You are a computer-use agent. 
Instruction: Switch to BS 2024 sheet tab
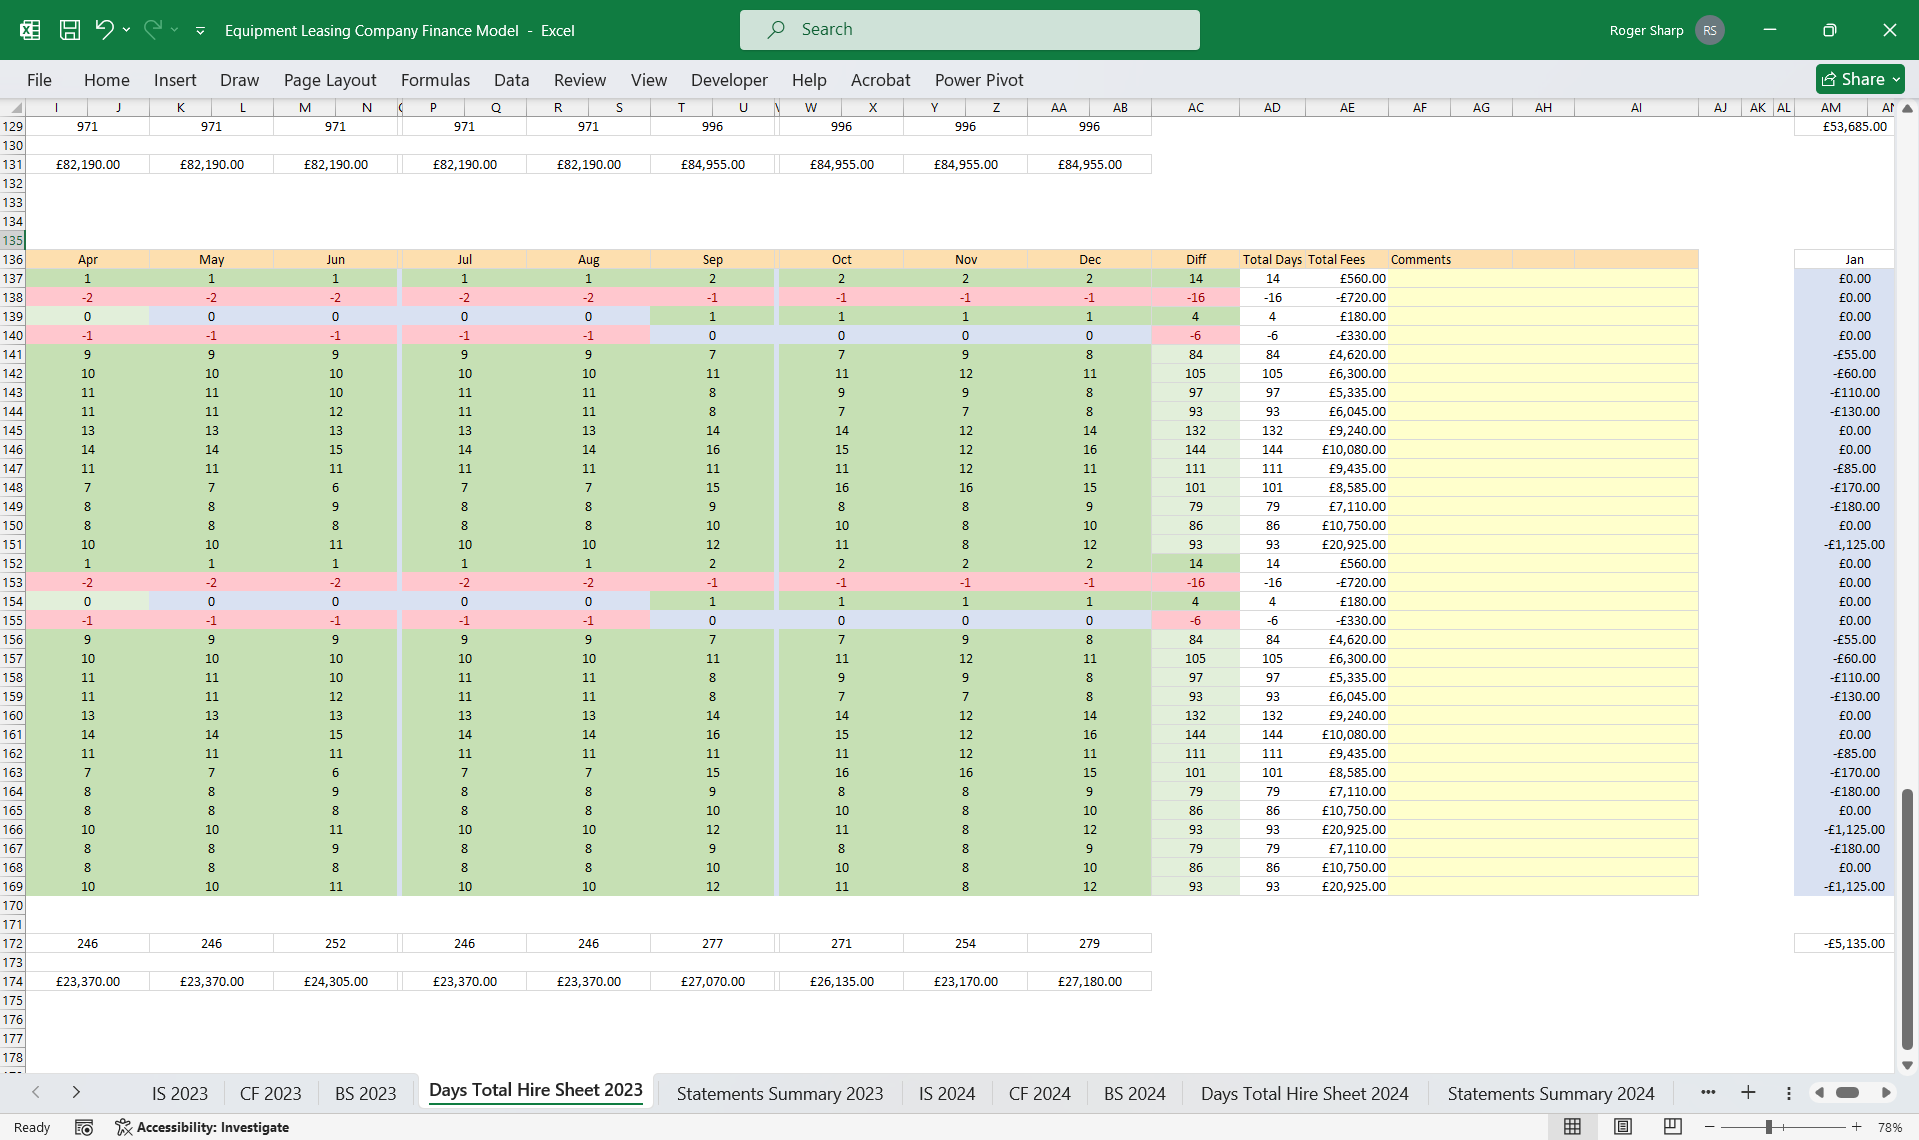[x=1134, y=1093]
